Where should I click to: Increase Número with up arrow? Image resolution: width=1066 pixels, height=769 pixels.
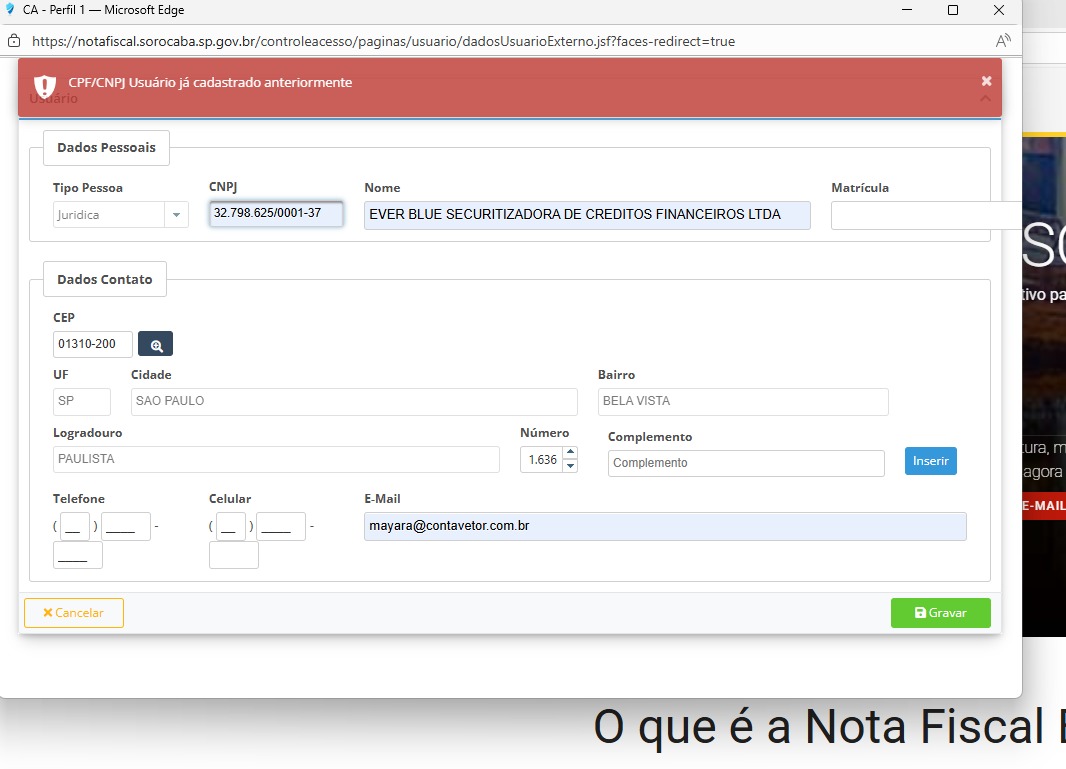pos(570,452)
